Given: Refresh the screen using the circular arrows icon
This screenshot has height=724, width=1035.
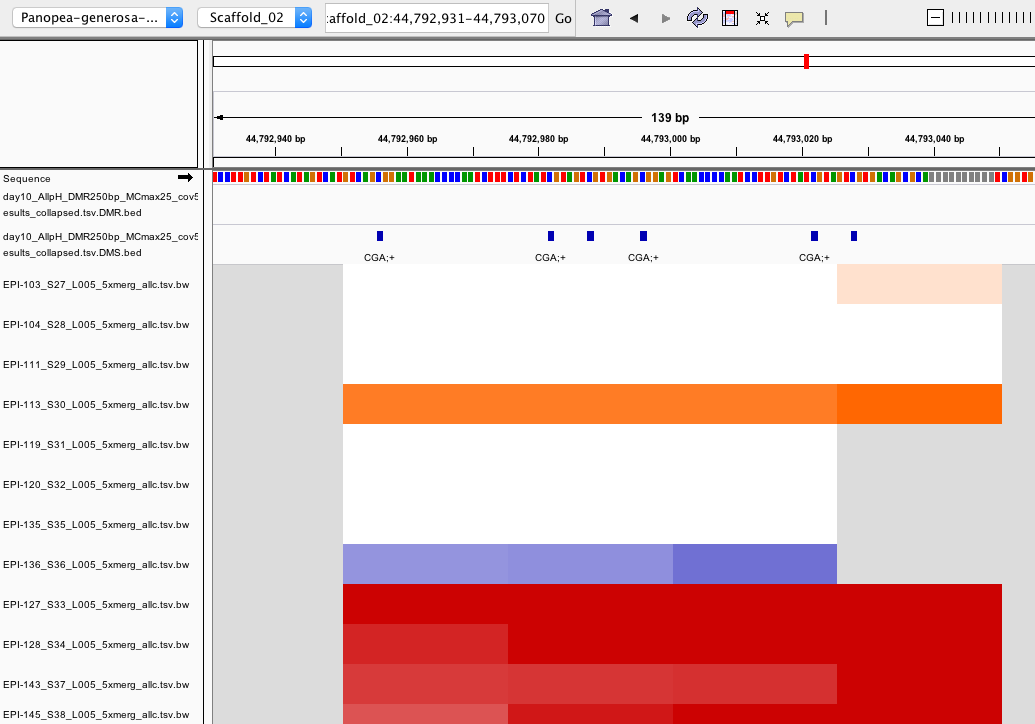Looking at the screenshot, I should point(697,17).
